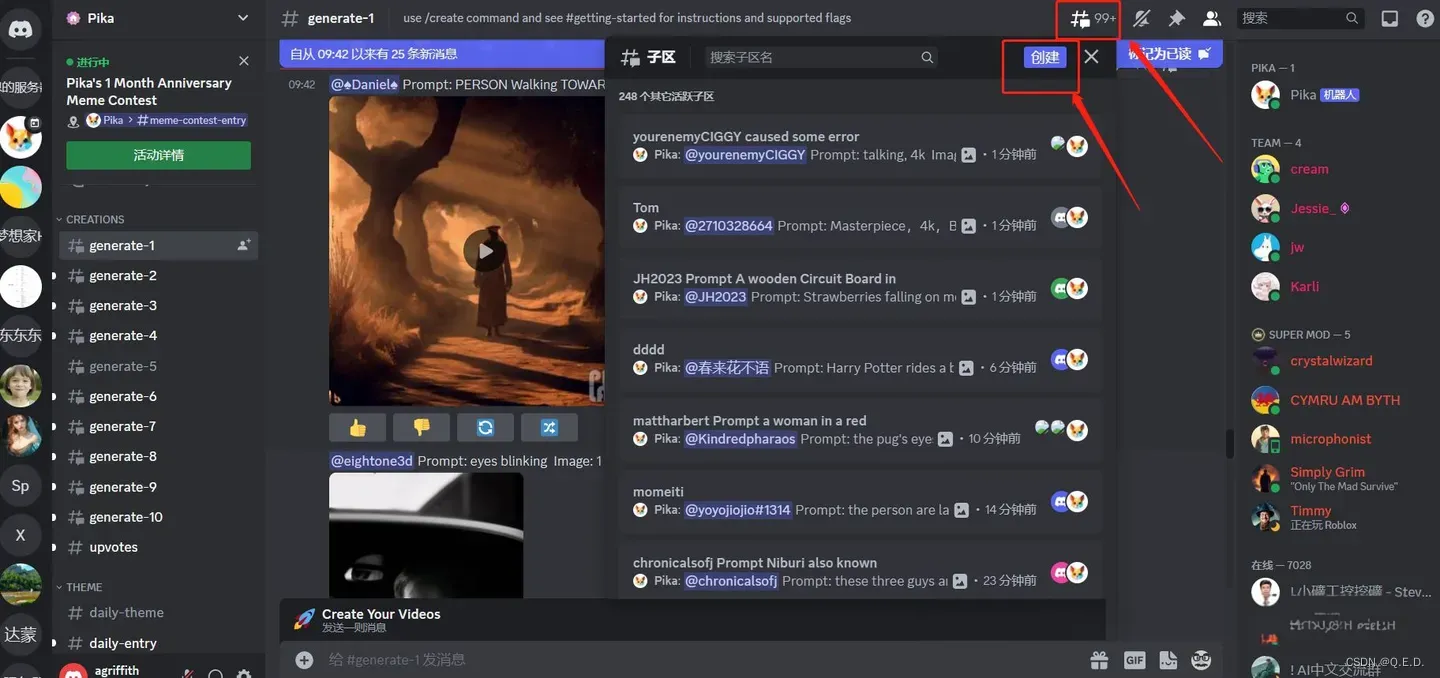Open the daily-entry channel
Viewport: 1440px width, 678px height.
pyautogui.click(x=160, y=643)
